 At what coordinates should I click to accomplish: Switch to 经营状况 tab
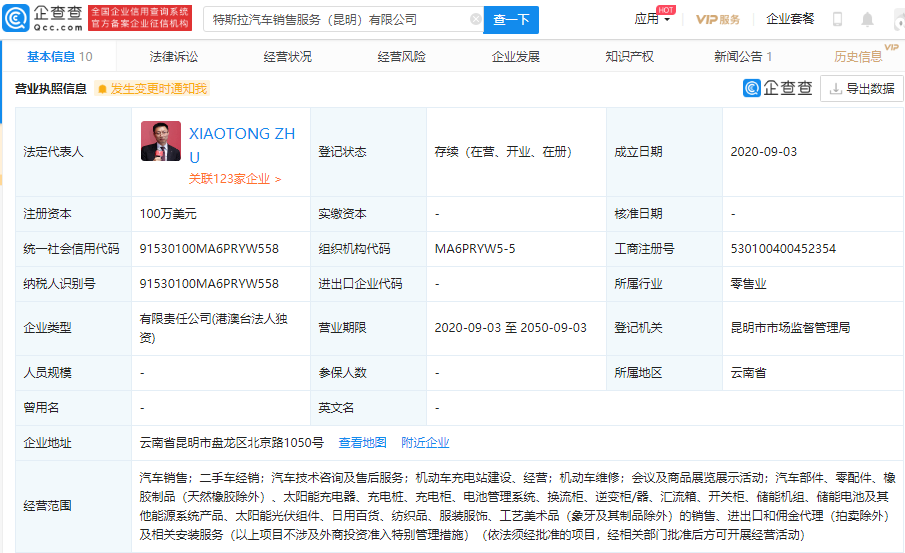click(x=287, y=57)
